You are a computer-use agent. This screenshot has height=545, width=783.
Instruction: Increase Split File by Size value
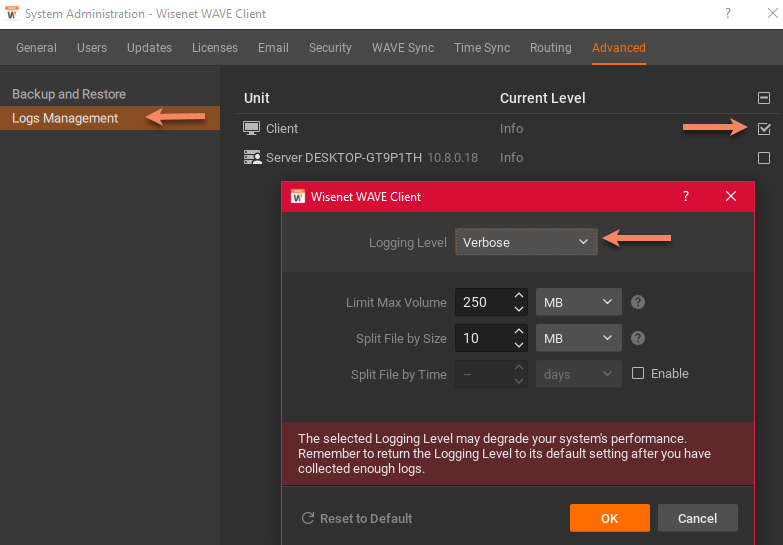click(x=519, y=332)
